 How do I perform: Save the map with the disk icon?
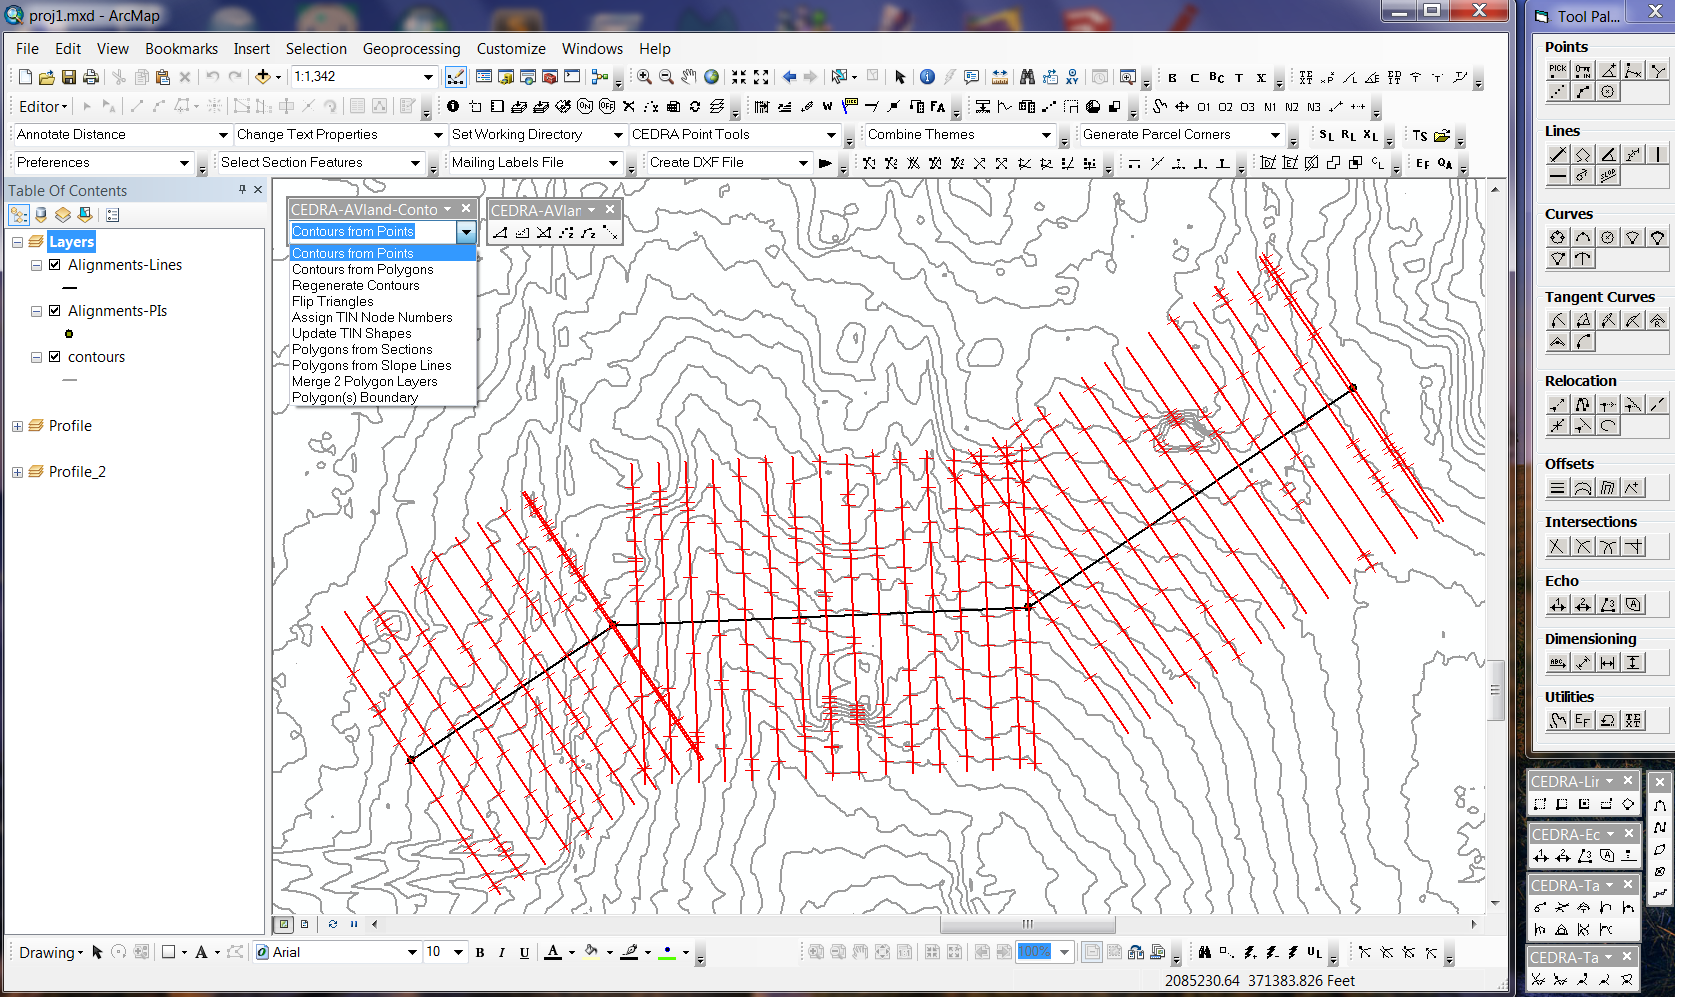point(69,77)
